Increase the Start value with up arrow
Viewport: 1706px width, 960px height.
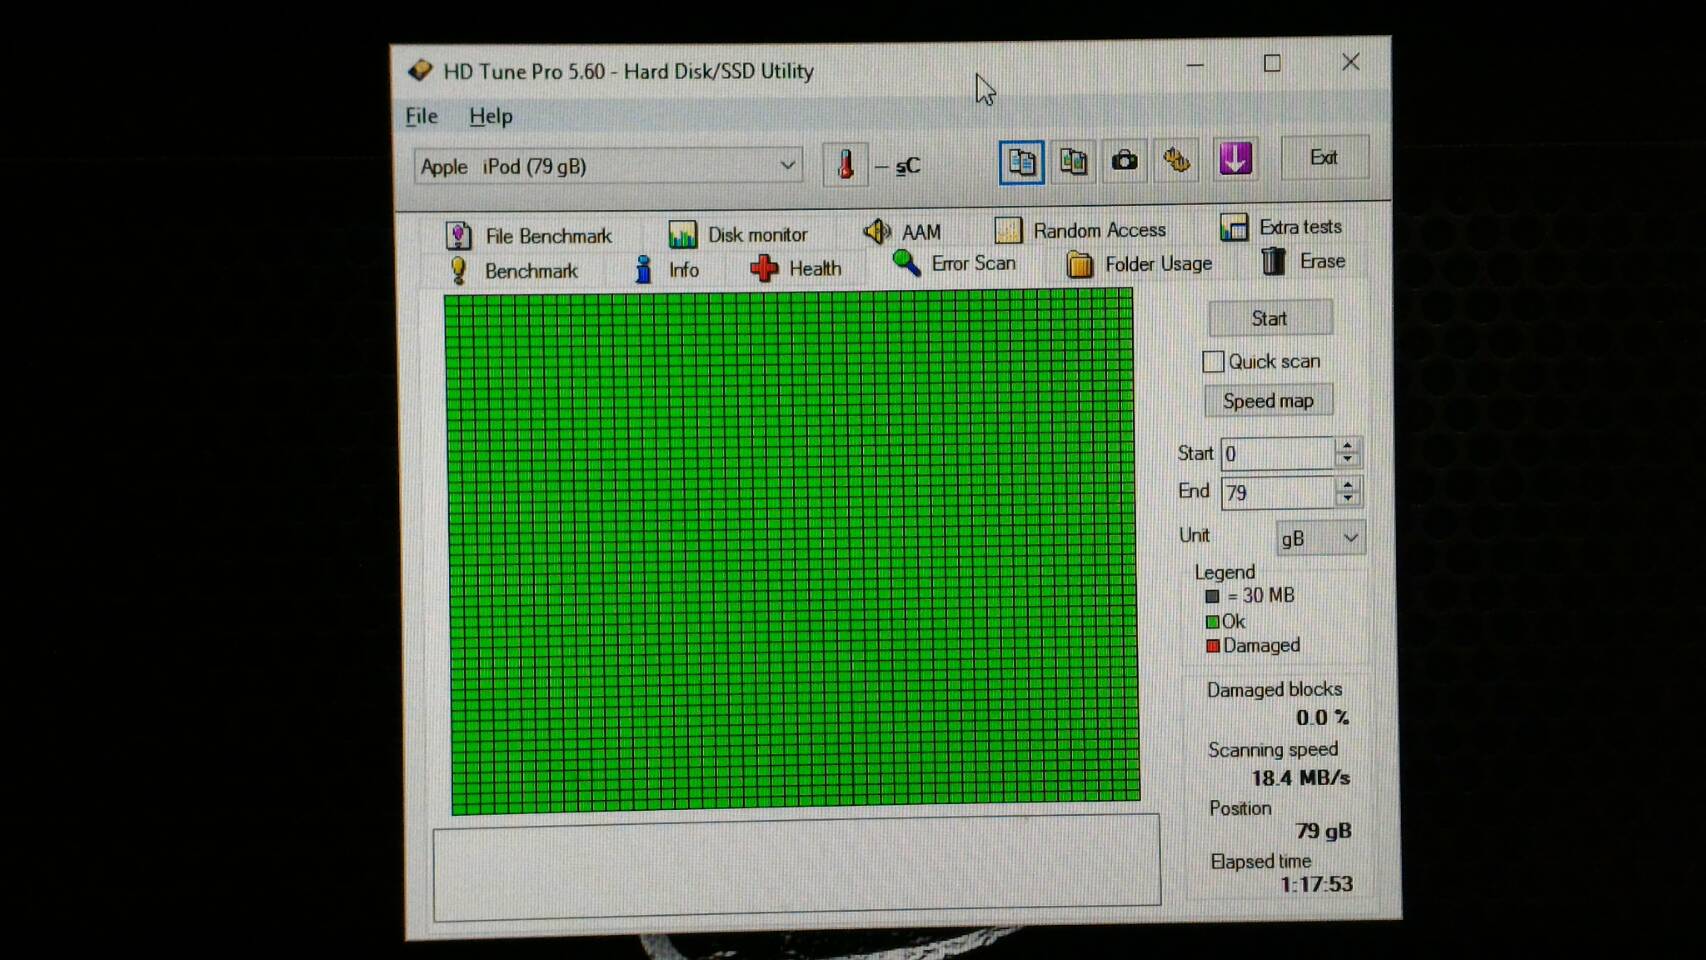click(1348, 446)
